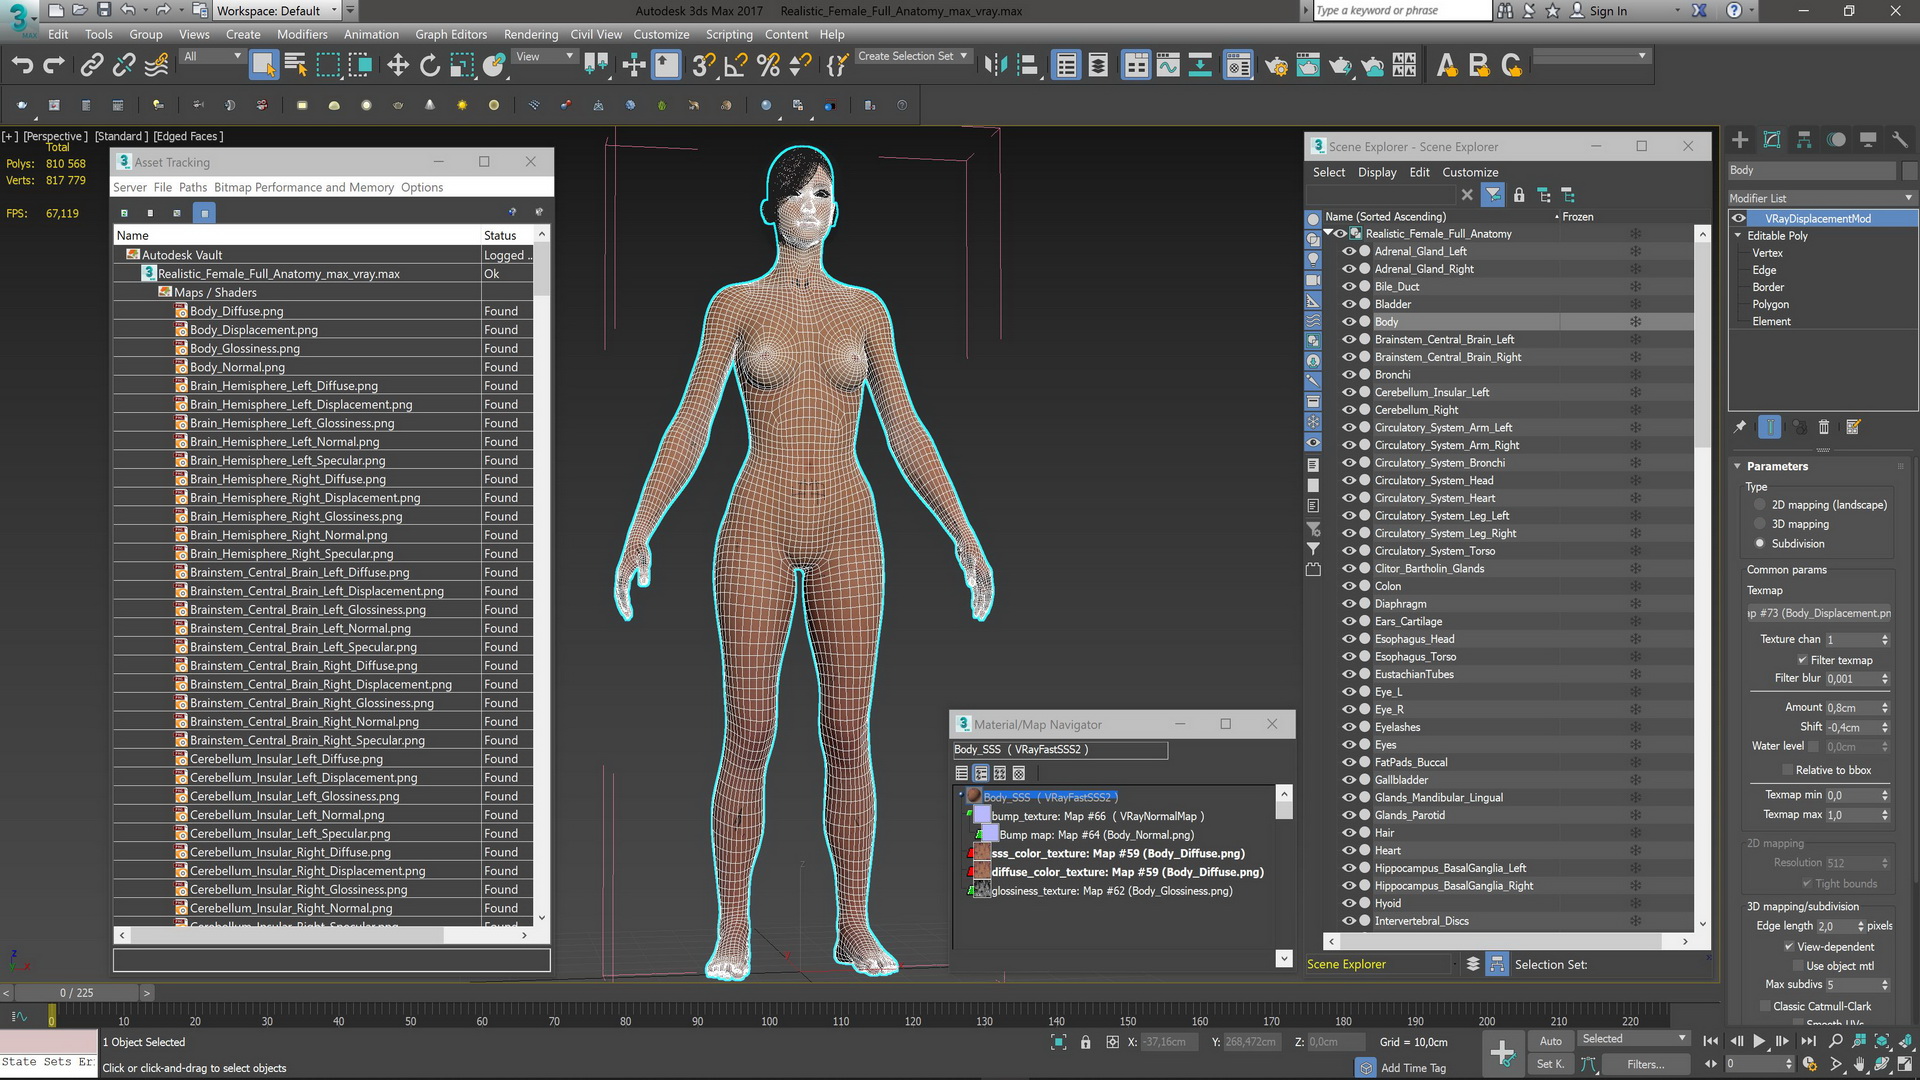Toggle the 3D Snaps button

pos(703,66)
